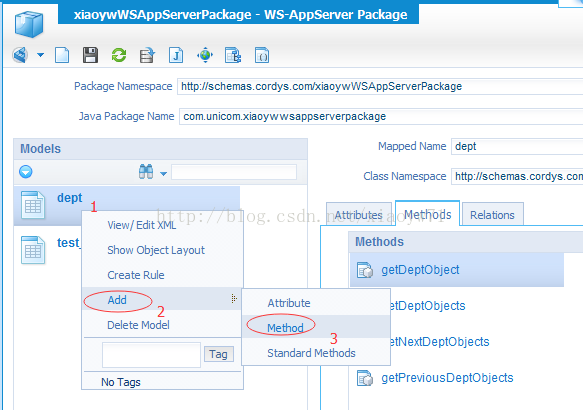Open the Add submenu entry
The width and height of the screenshot is (583, 410).
pos(117,300)
